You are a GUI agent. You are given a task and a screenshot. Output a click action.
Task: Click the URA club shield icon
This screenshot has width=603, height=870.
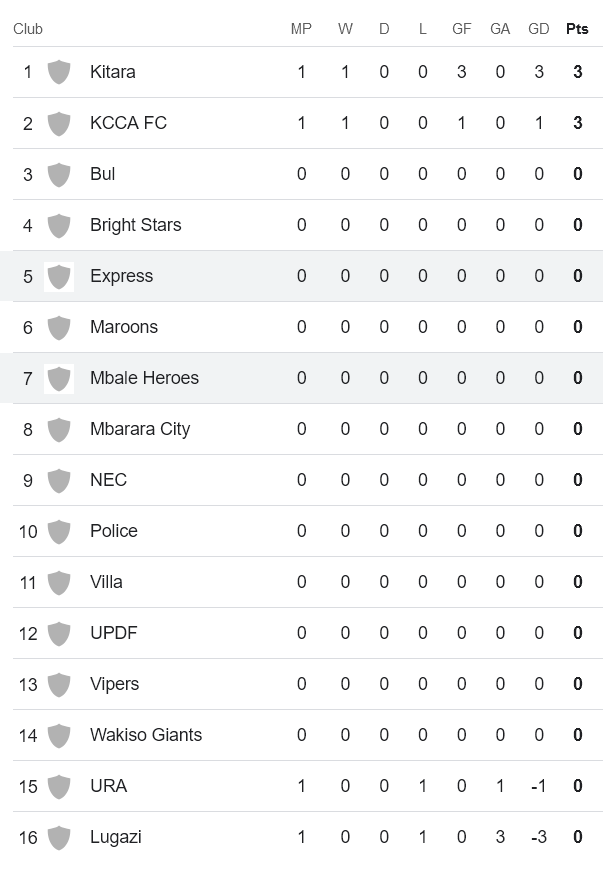pos(59,786)
